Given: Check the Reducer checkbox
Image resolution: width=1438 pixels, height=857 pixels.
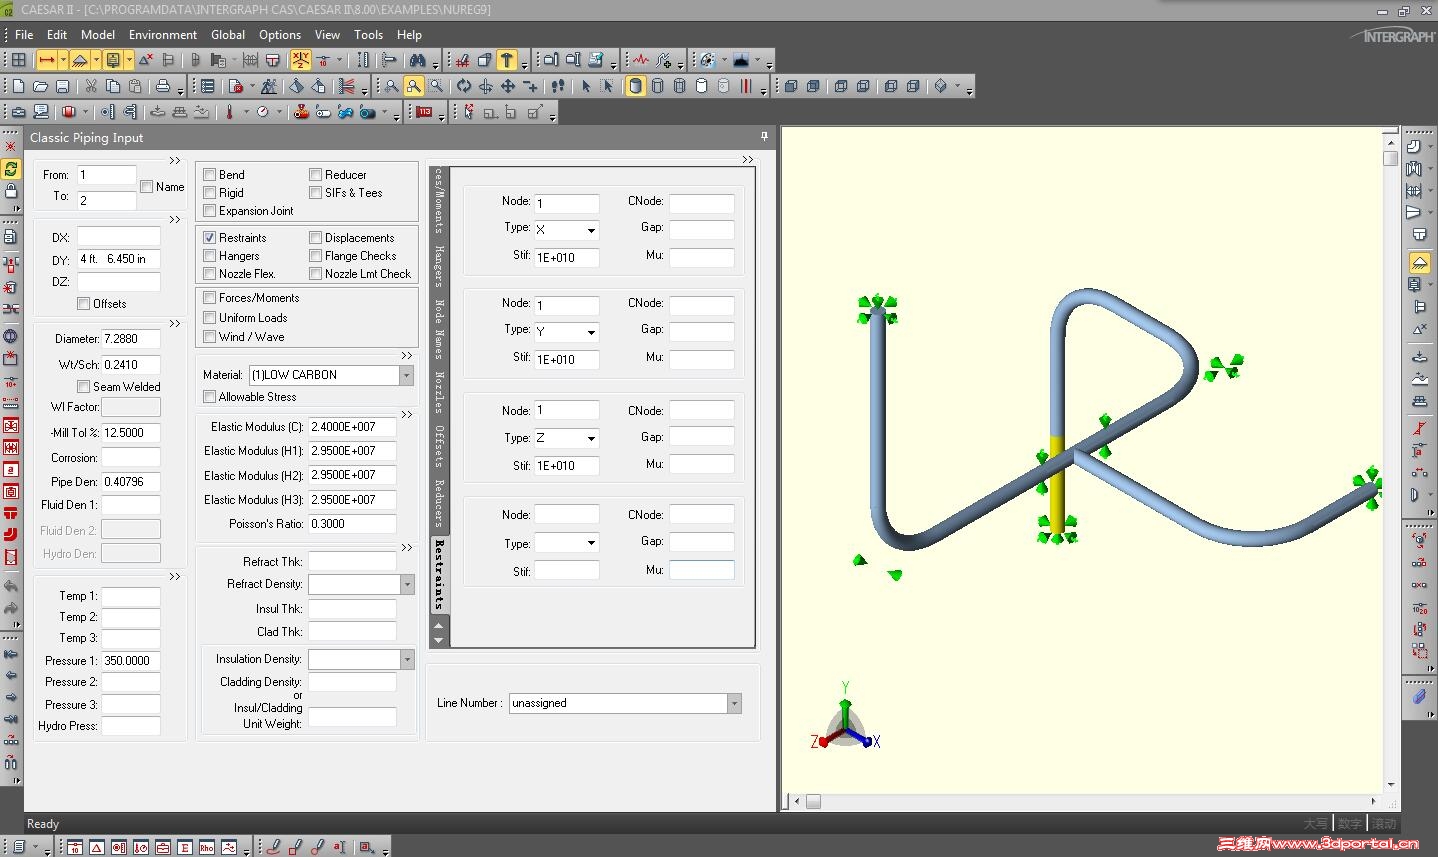Looking at the screenshot, I should [x=316, y=175].
